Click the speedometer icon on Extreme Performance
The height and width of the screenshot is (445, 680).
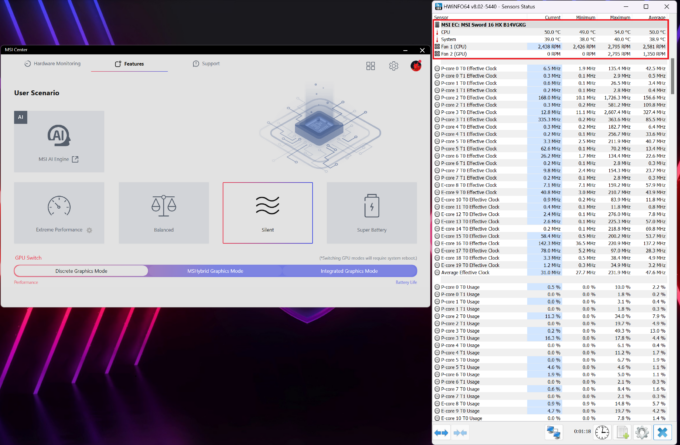pos(59,206)
